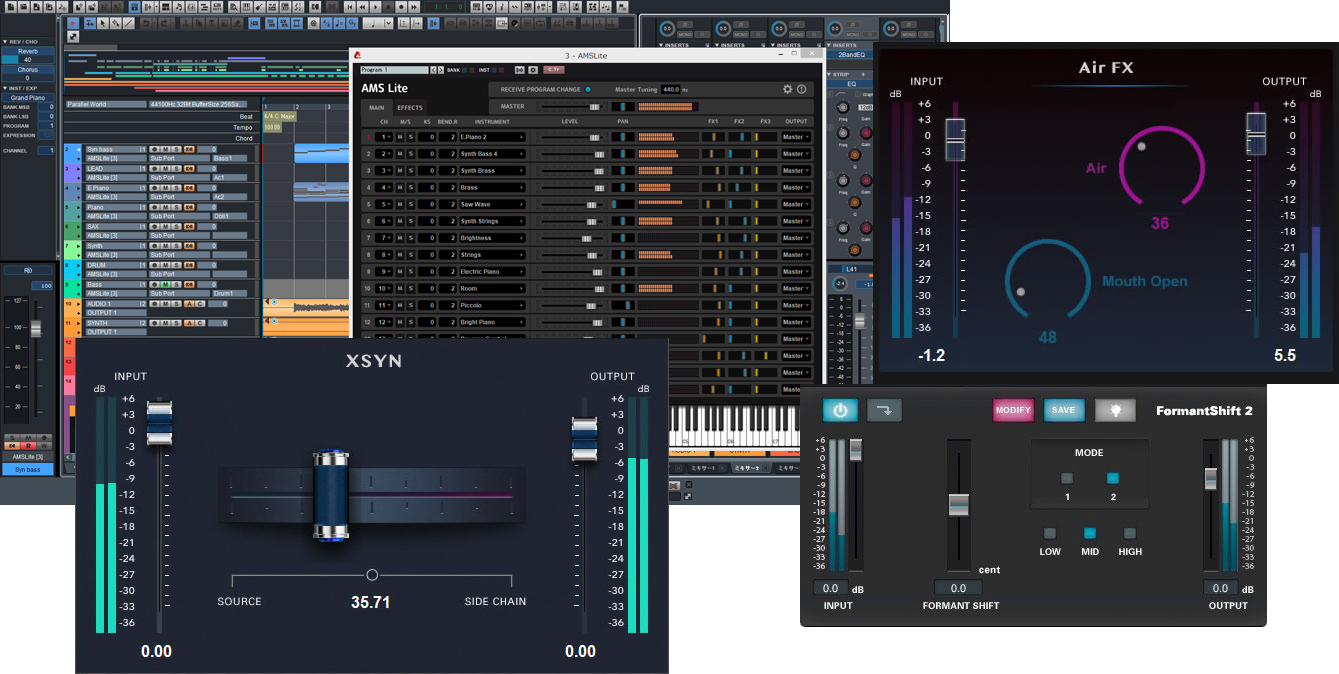Click the C button on the AUDIO 1 track
The width and height of the screenshot is (1339, 674).
point(199,303)
